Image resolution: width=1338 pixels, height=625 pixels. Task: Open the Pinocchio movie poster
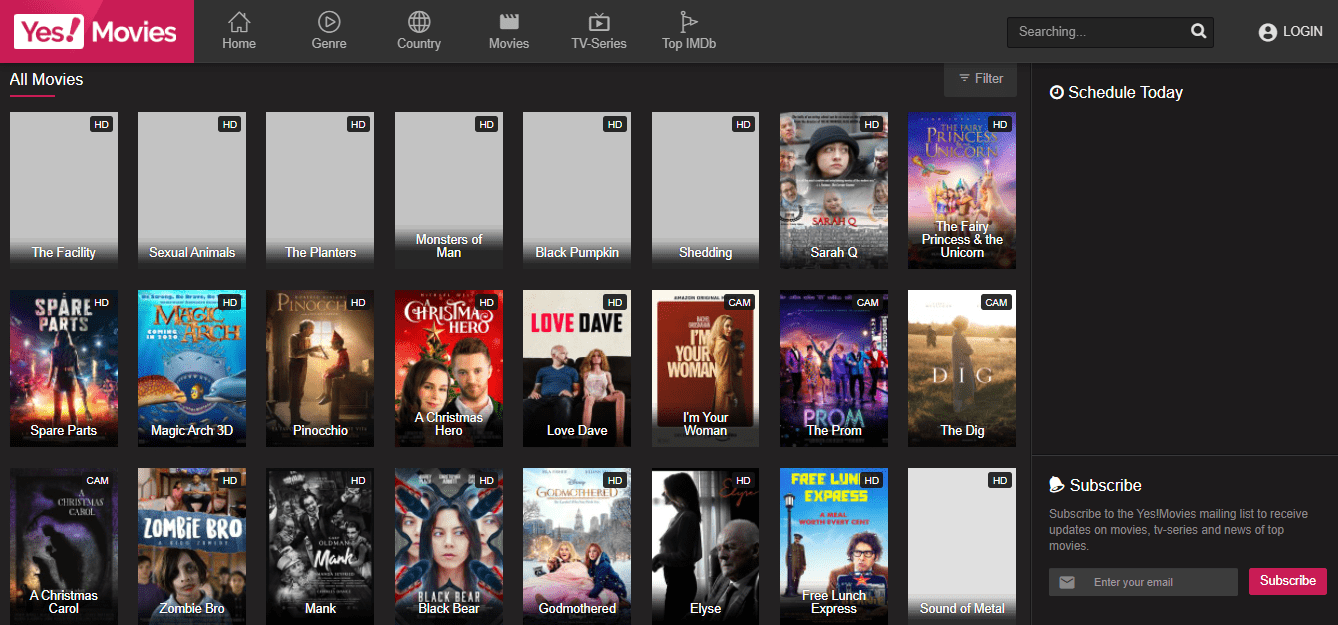pos(320,368)
